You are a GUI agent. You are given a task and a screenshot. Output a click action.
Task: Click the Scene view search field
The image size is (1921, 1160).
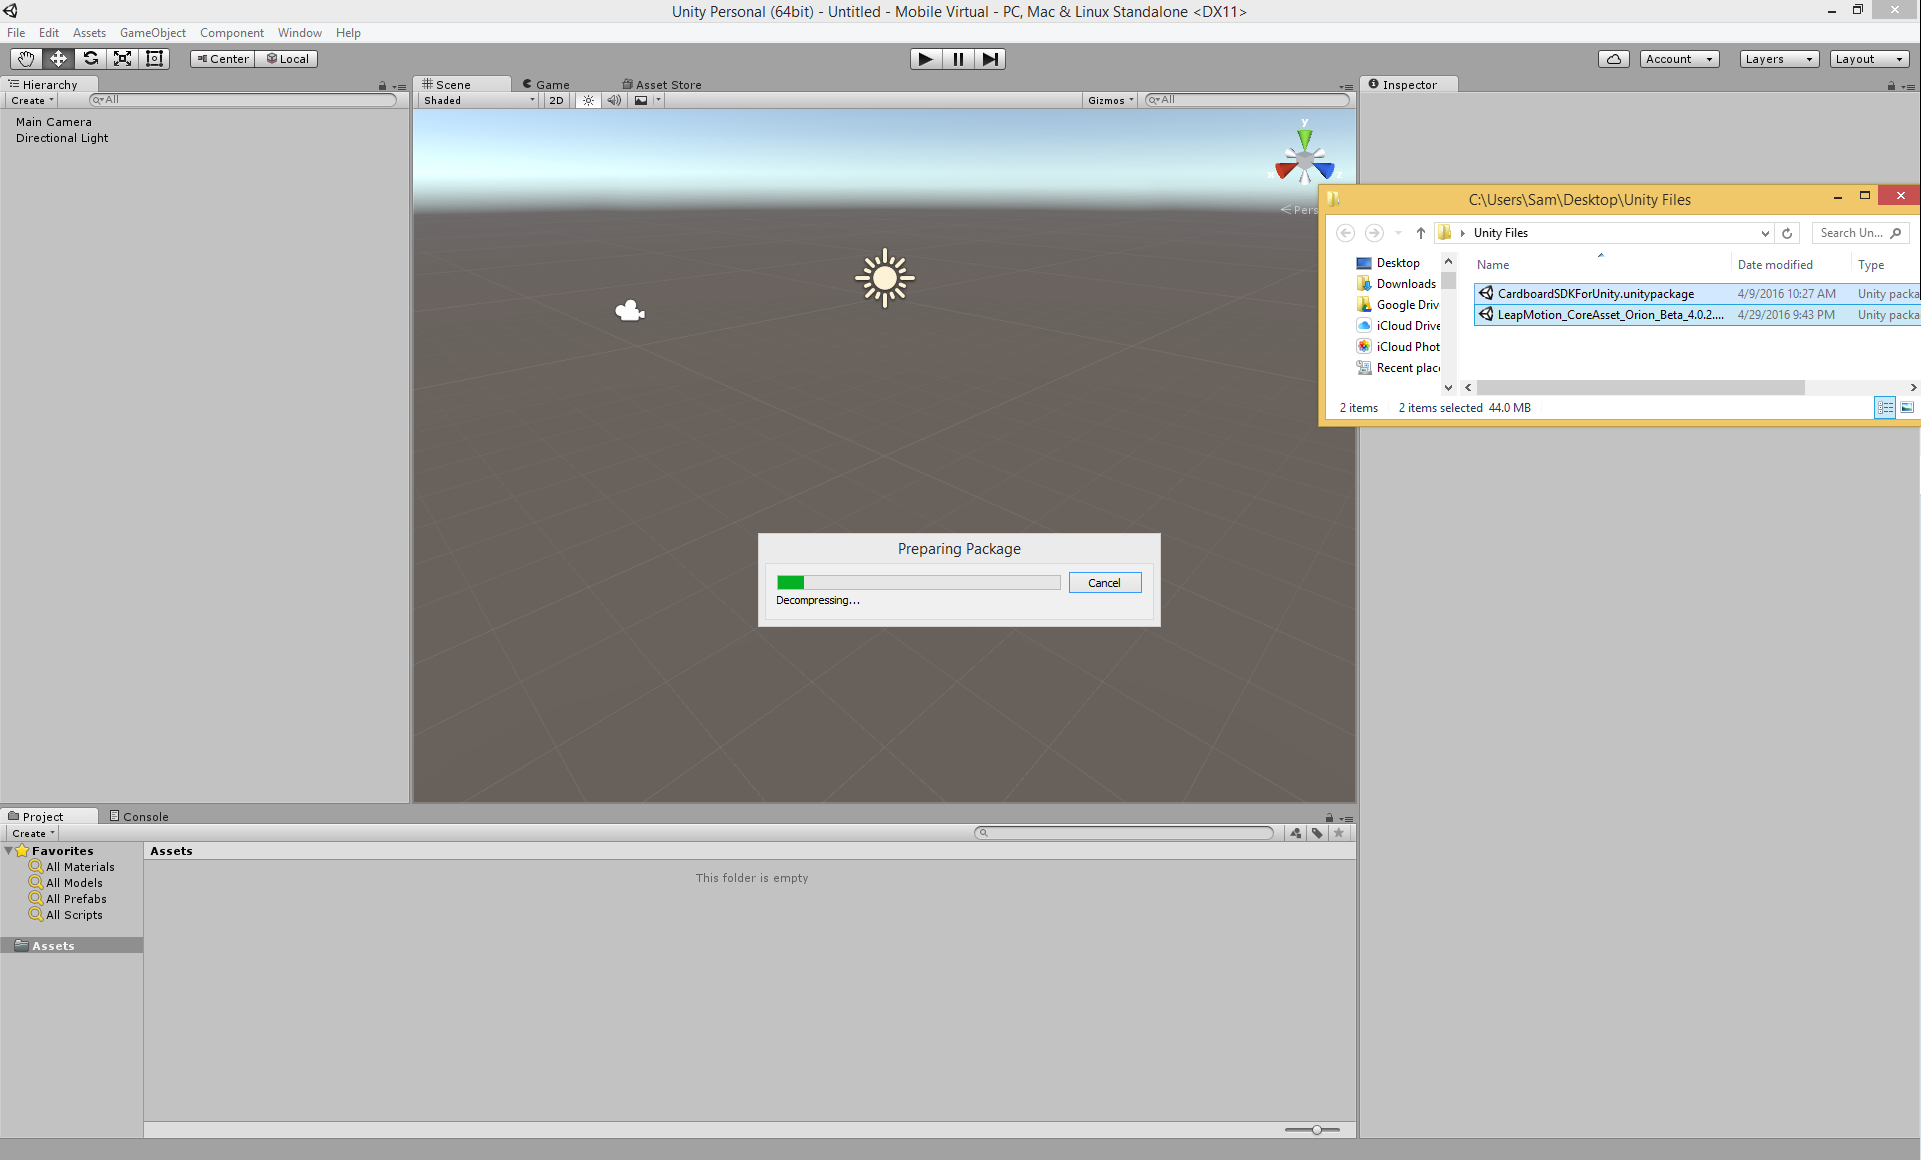click(1247, 100)
